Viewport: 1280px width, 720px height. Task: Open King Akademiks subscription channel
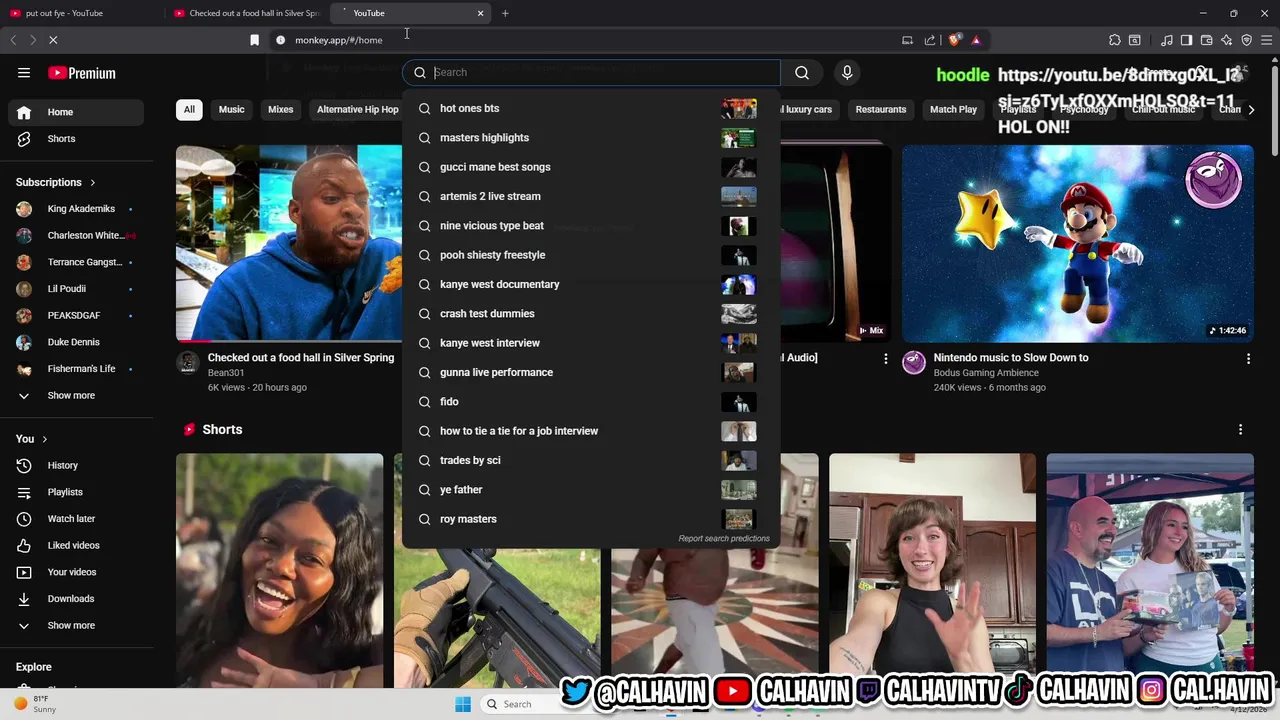click(x=76, y=209)
